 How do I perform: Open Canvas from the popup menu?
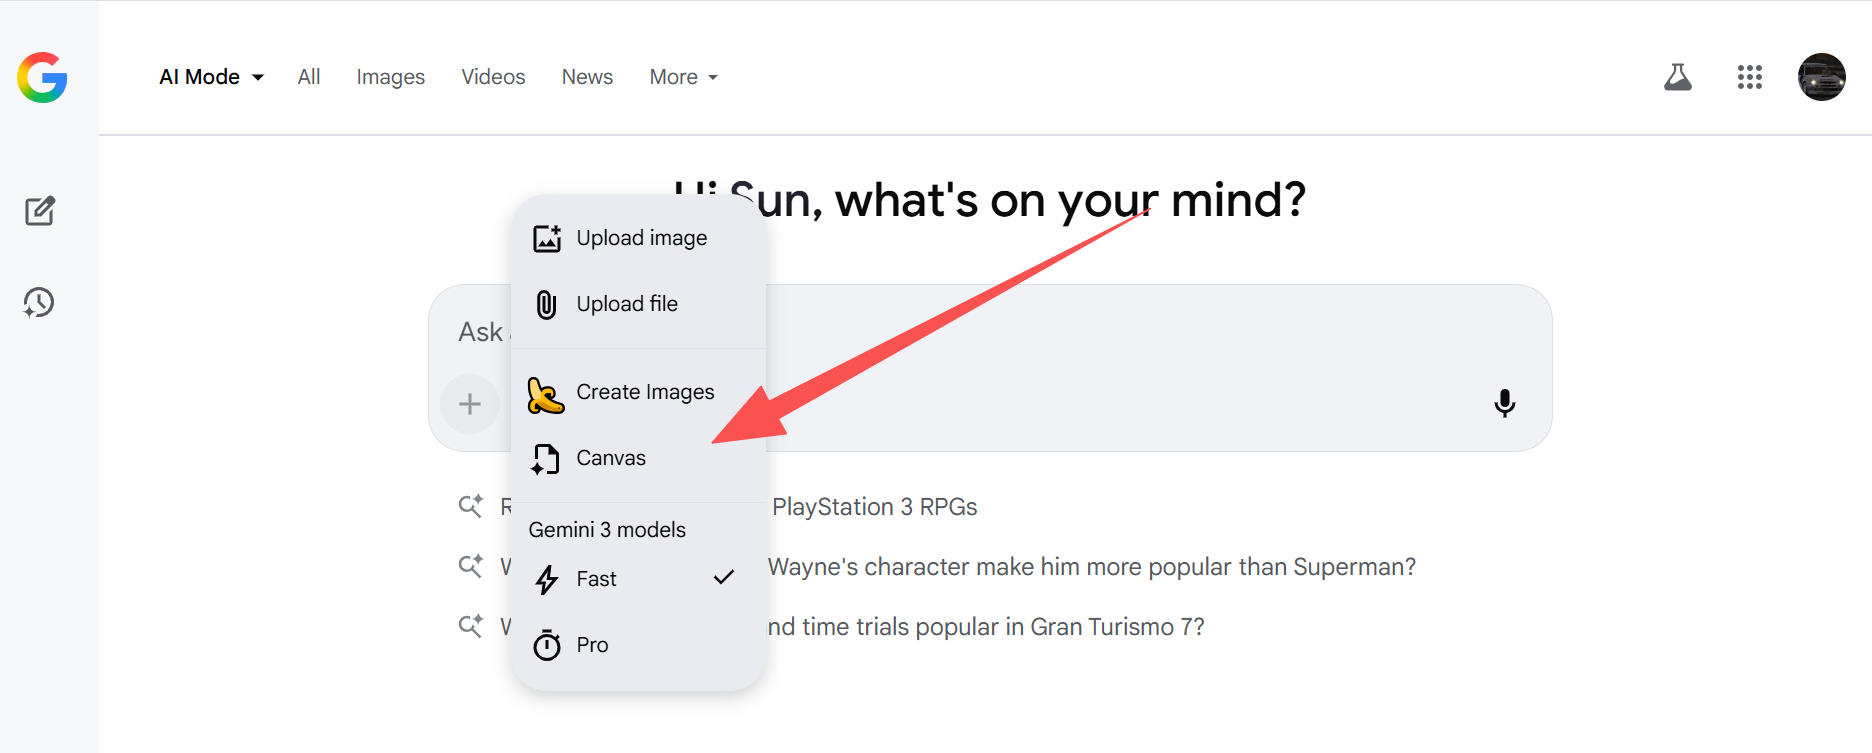(x=610, y=458)
